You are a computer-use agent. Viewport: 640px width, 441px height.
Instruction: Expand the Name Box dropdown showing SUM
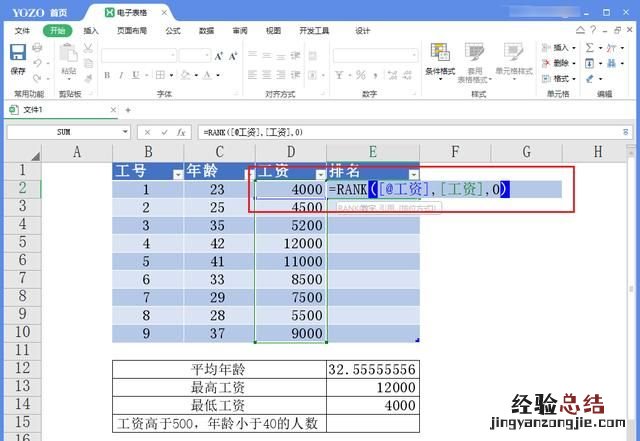tap(124, 131)
